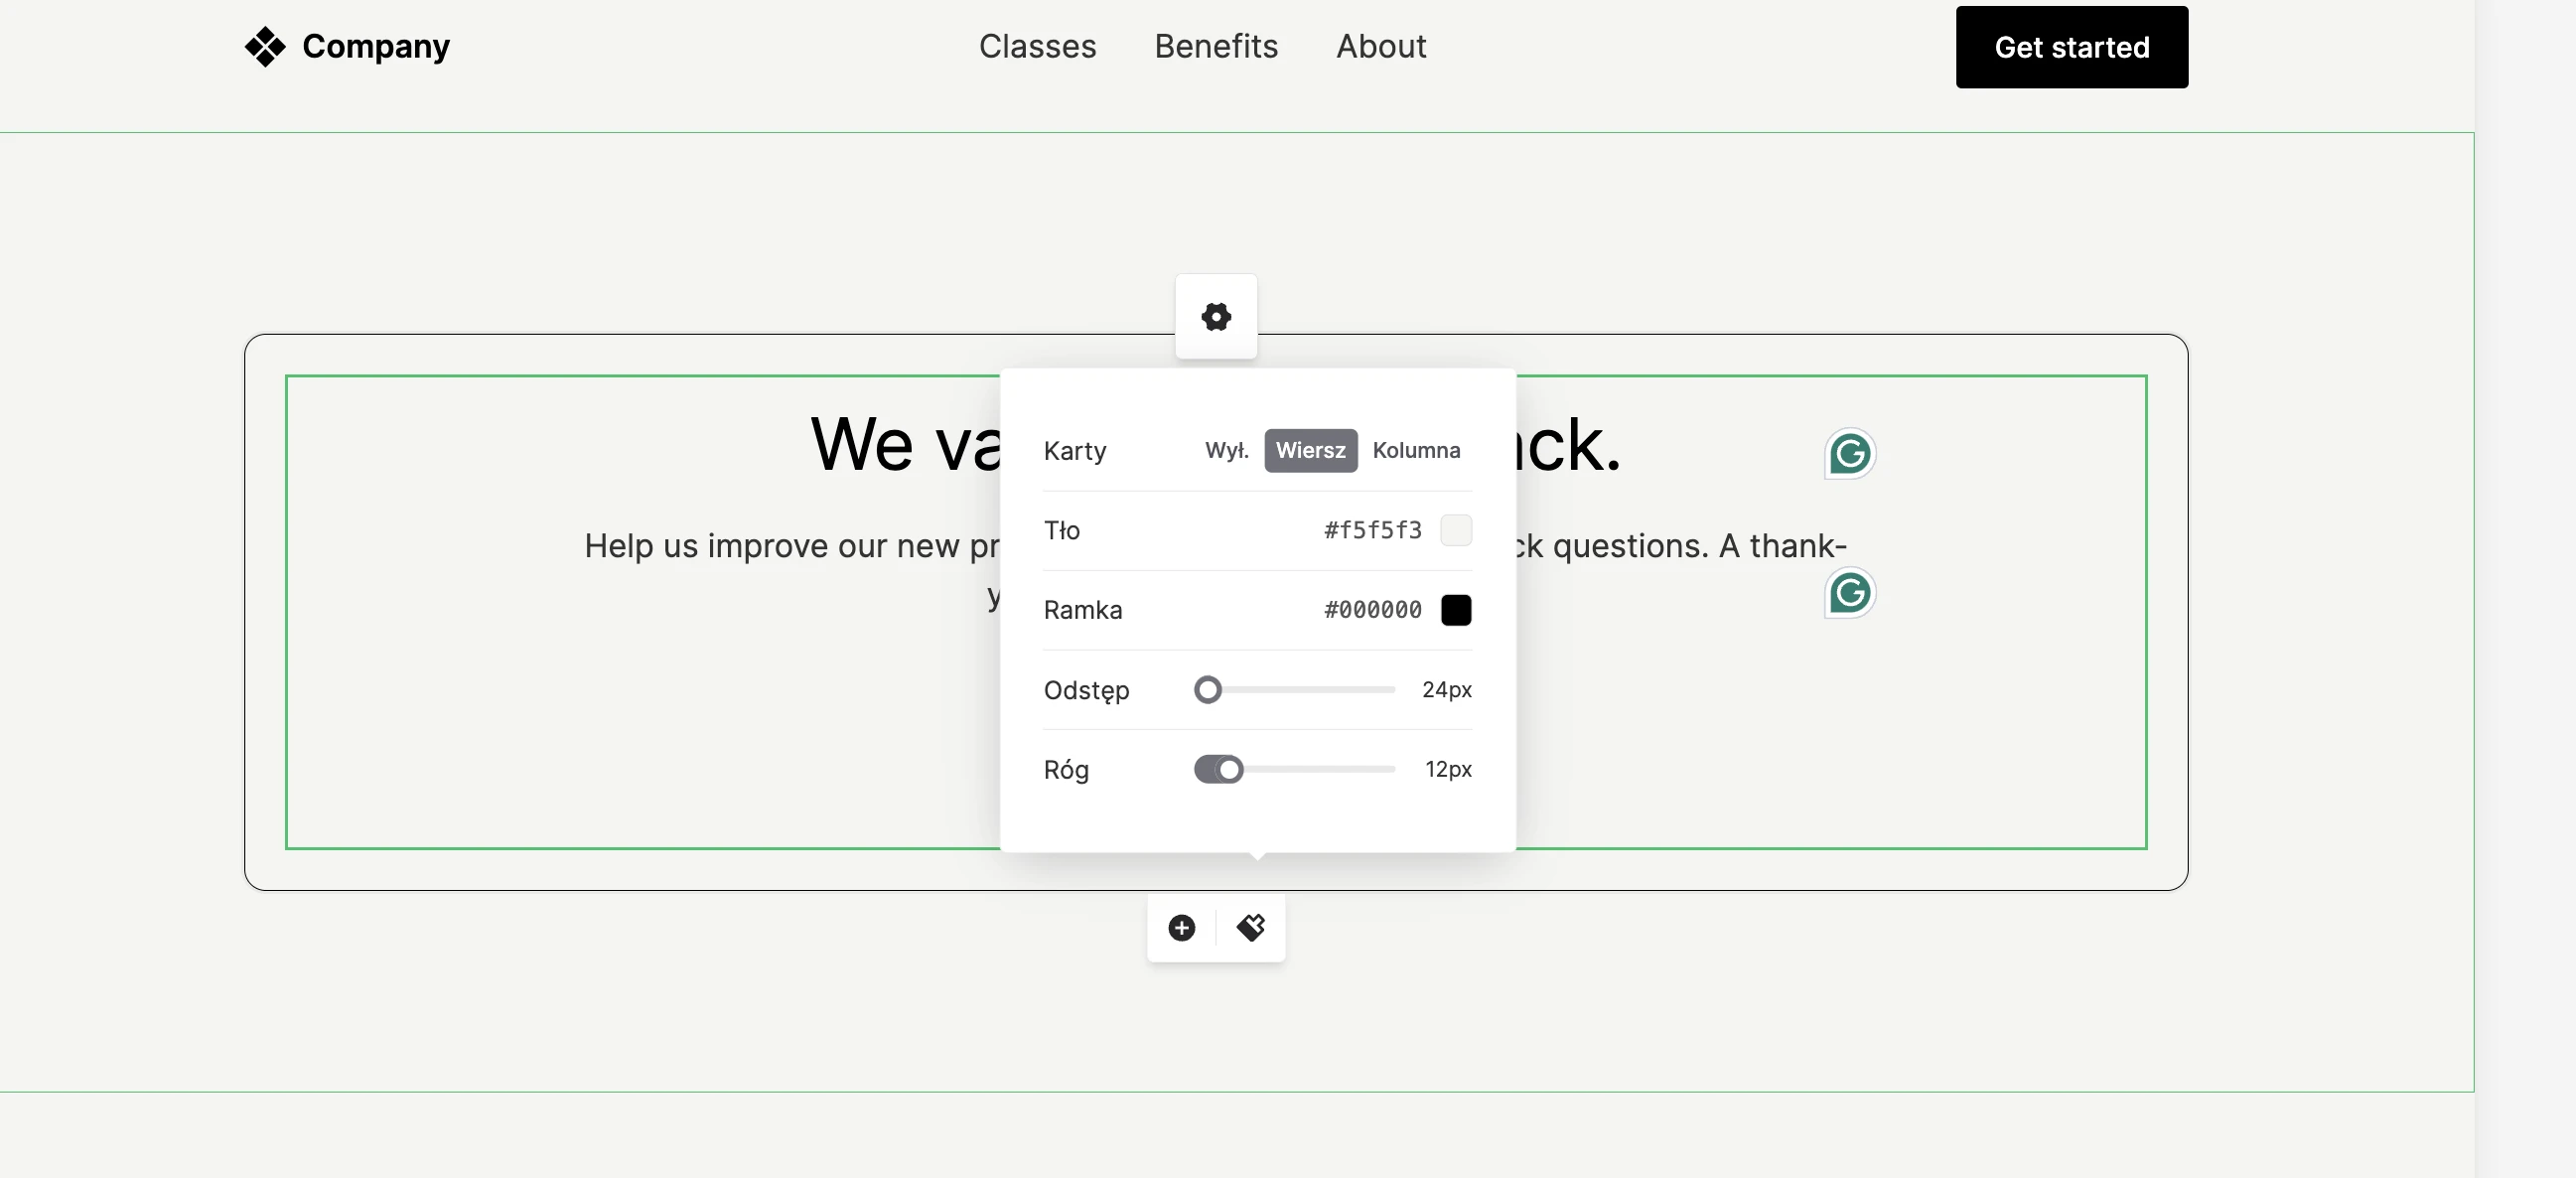This screenshot has width=2576, height=1178.
Task: Click the Grammarly icon beside the paragraph
Action: (x=1849, y=593)
